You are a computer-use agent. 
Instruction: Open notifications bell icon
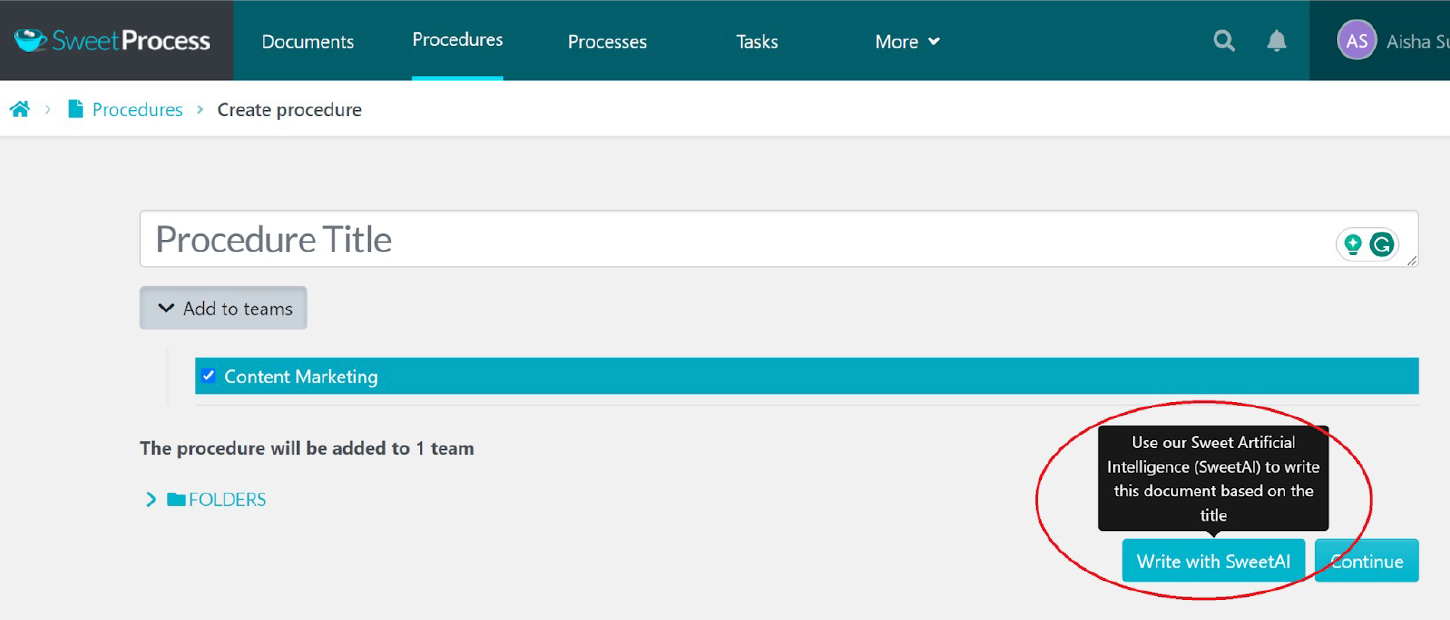(1277, 41)
